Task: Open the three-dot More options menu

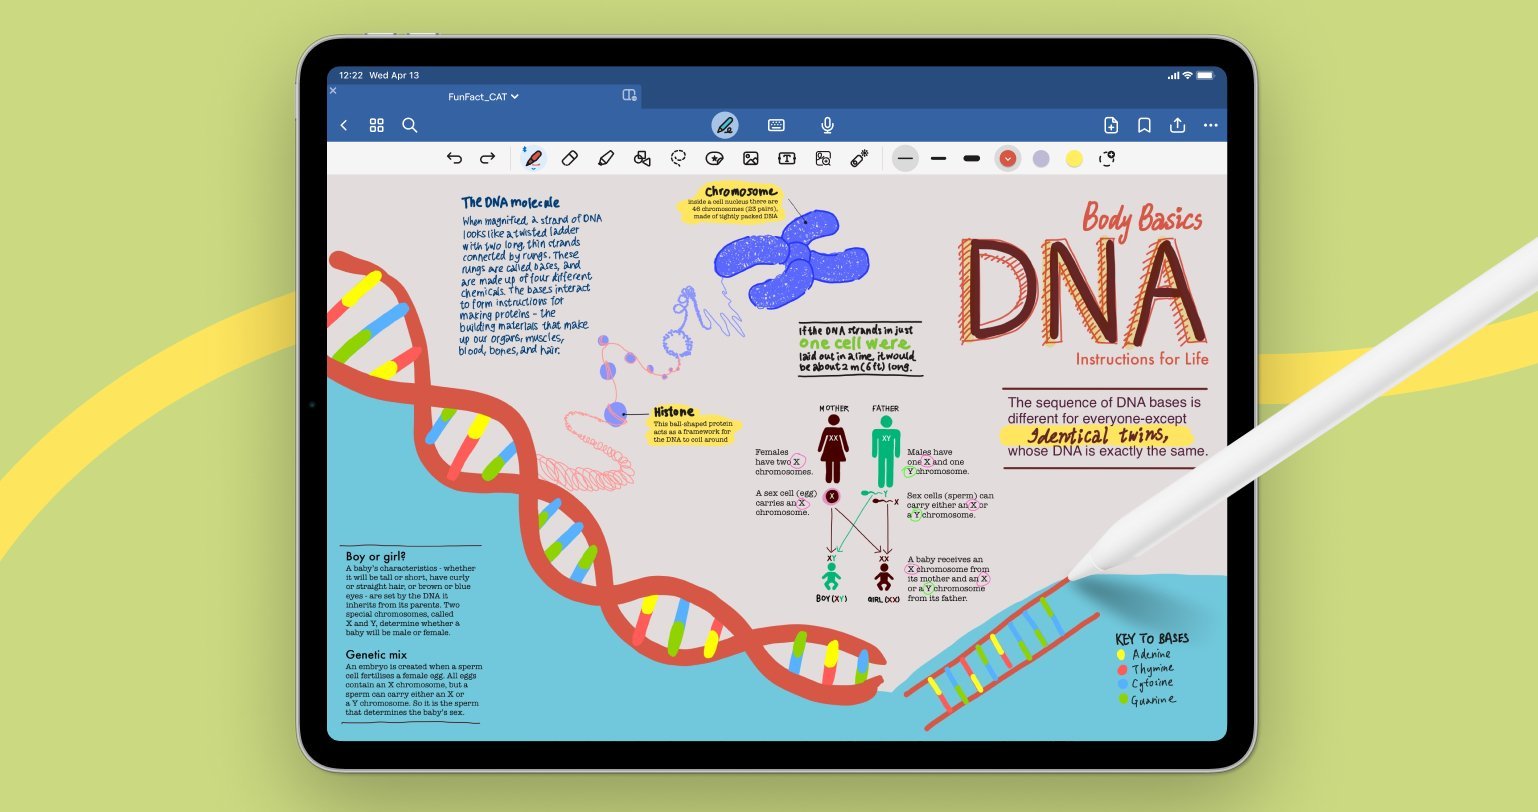Action: coord(1211,125)
